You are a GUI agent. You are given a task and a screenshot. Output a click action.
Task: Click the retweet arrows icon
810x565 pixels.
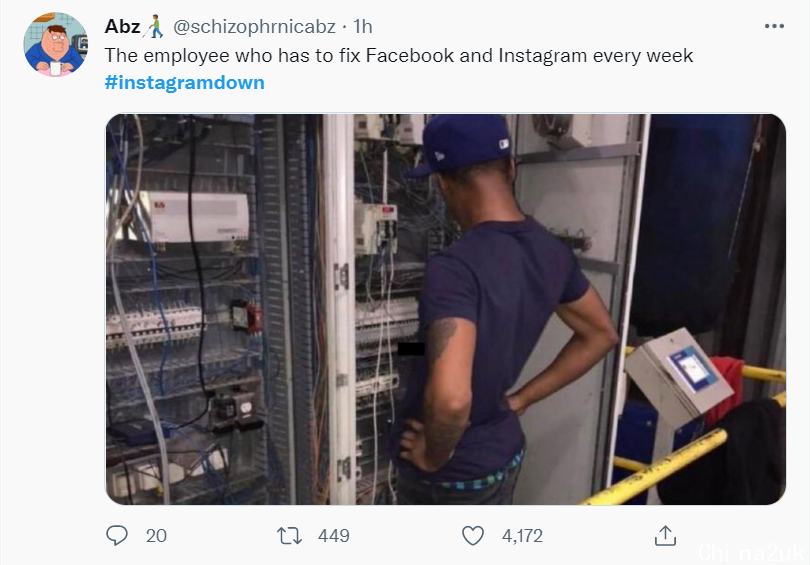tap(289, 536)
